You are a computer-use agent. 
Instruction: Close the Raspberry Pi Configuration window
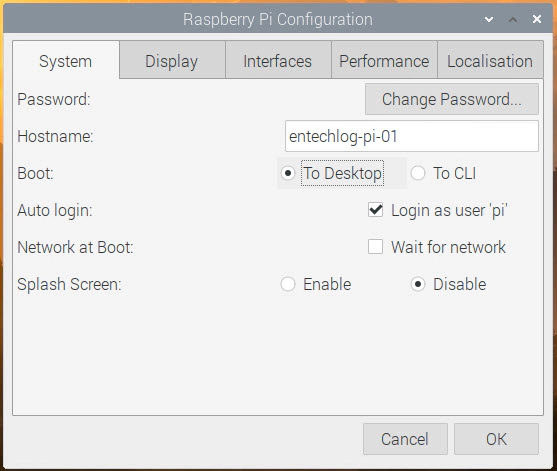click(537, 19)
